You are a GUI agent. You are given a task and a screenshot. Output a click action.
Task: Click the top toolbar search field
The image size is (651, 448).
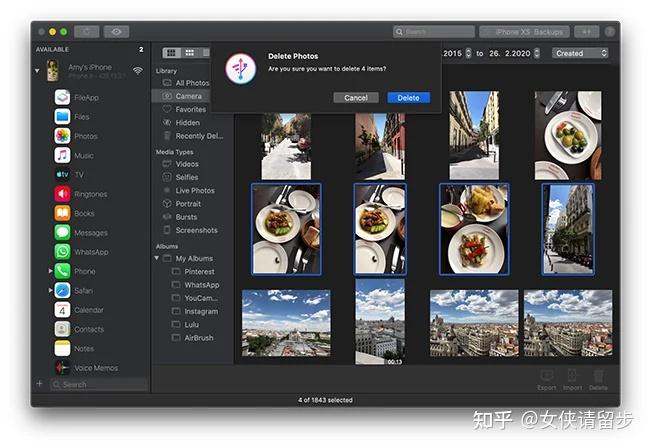click(433, 32)
